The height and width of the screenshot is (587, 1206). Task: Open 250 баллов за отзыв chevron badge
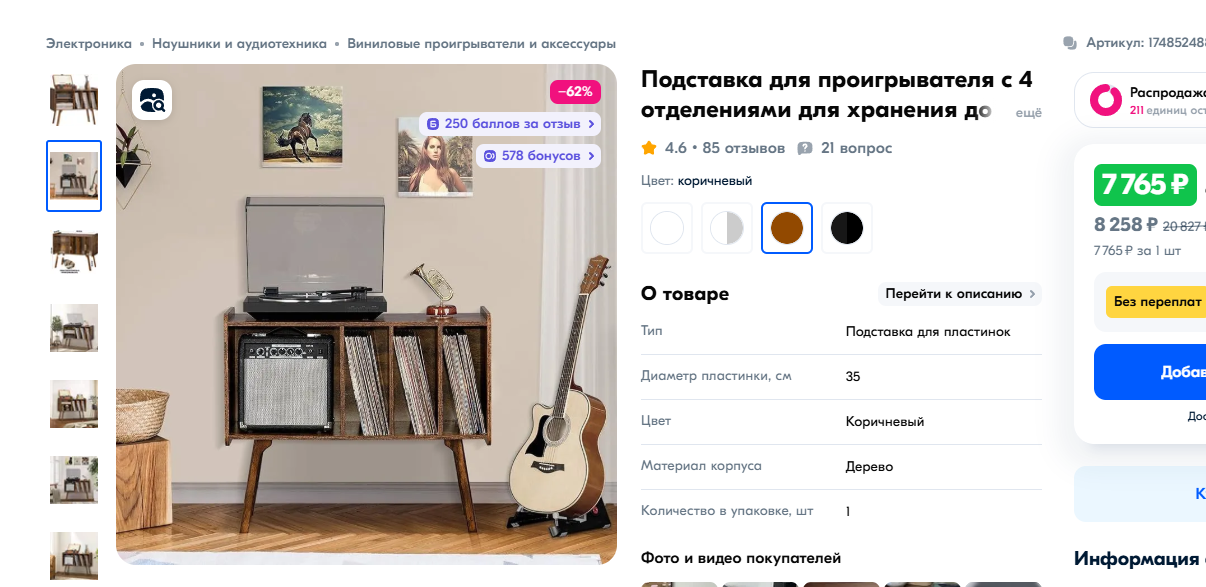click(510, 124)
